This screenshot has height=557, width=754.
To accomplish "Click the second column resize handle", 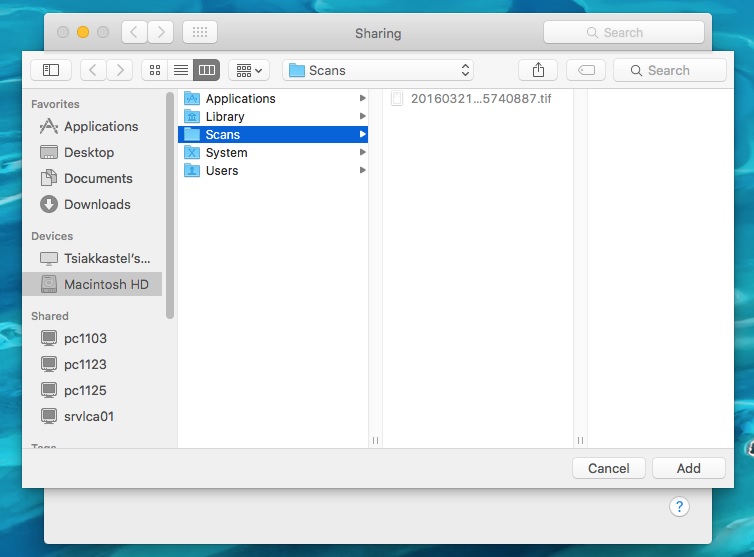I will (580, 440).
